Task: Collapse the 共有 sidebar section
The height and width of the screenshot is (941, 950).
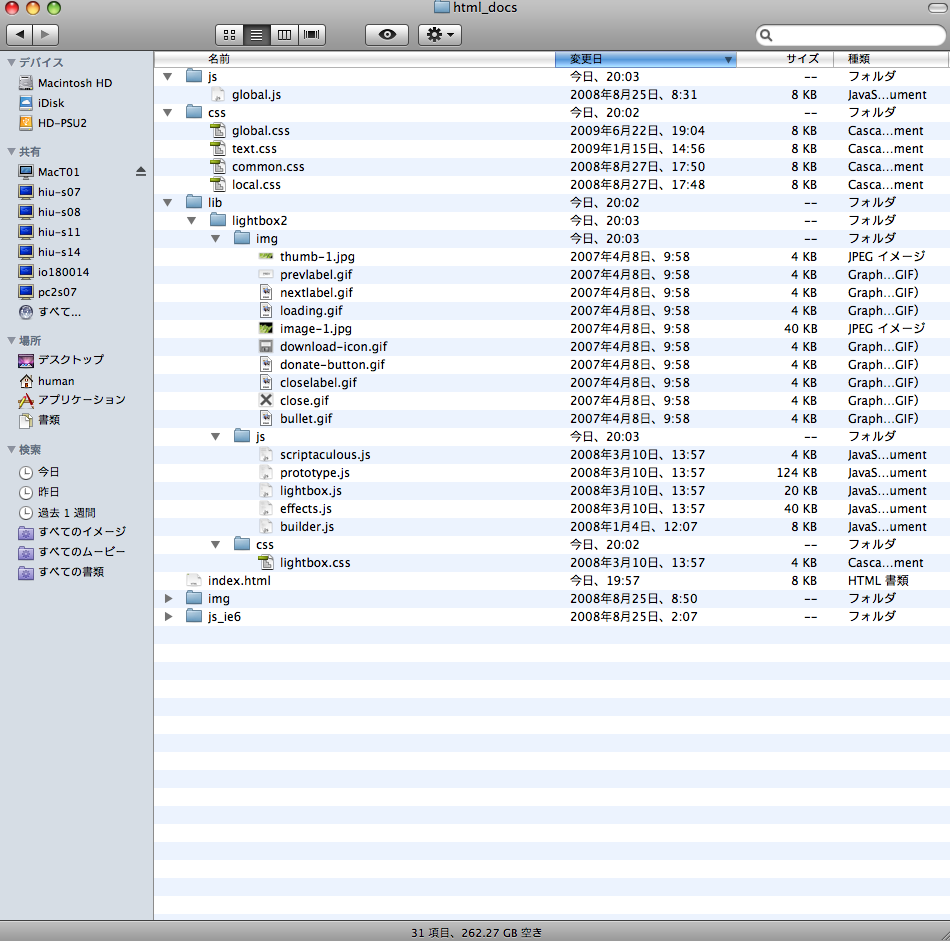Action: pyautogui.click(x=11, y=151)
